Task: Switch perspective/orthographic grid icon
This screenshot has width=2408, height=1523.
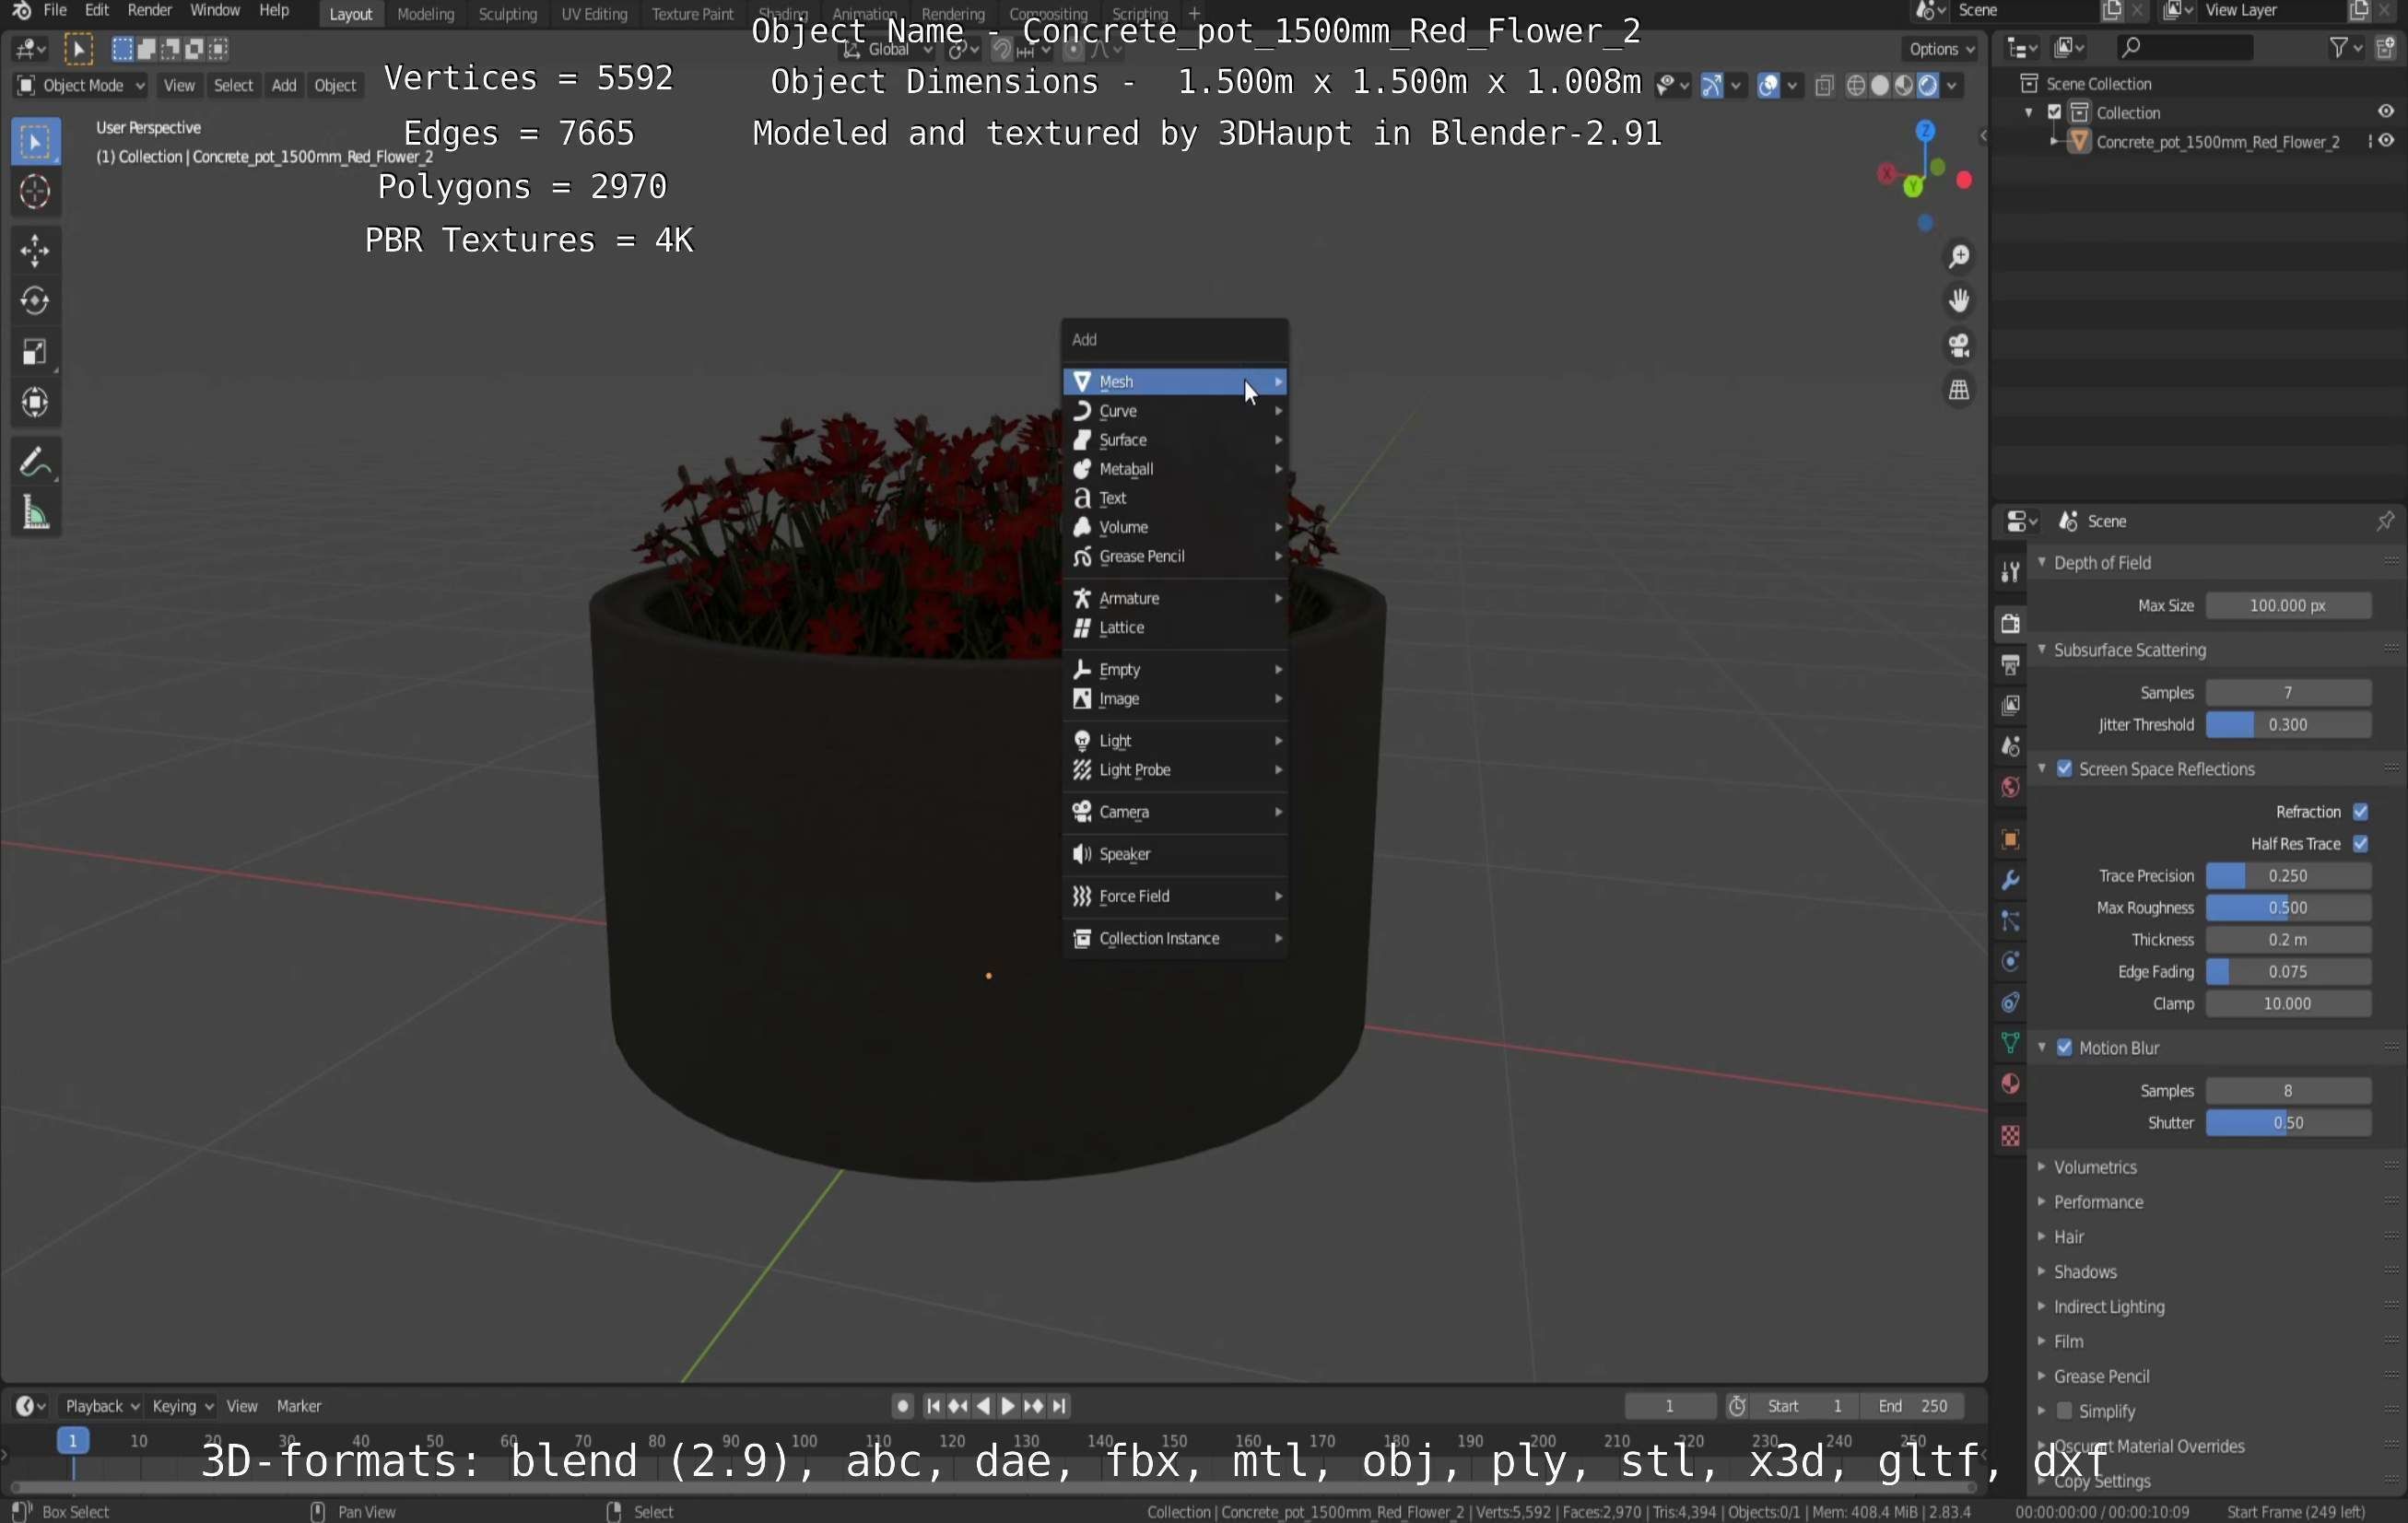Action: tap(1958, 391)
